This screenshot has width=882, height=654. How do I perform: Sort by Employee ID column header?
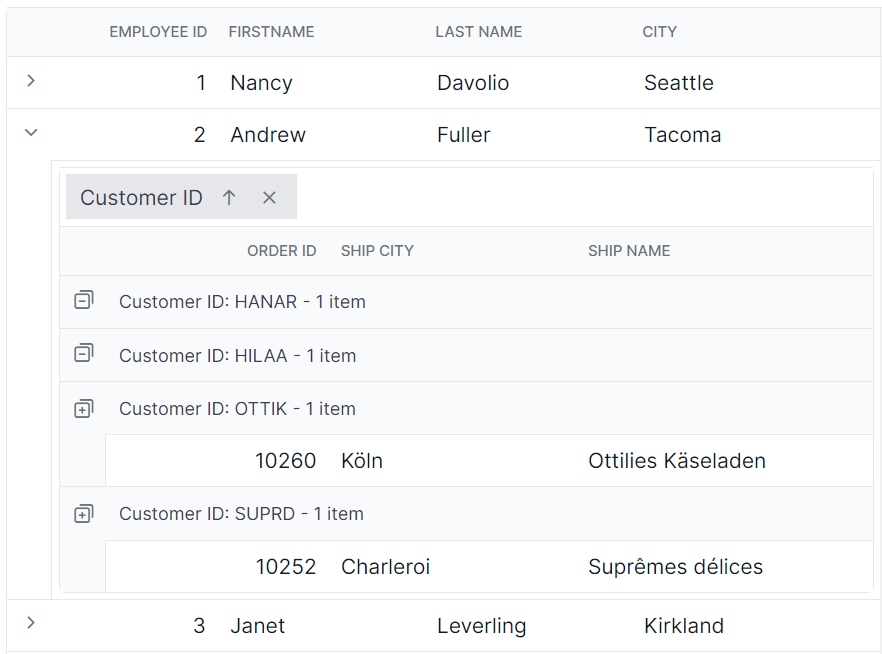(158, 32)
